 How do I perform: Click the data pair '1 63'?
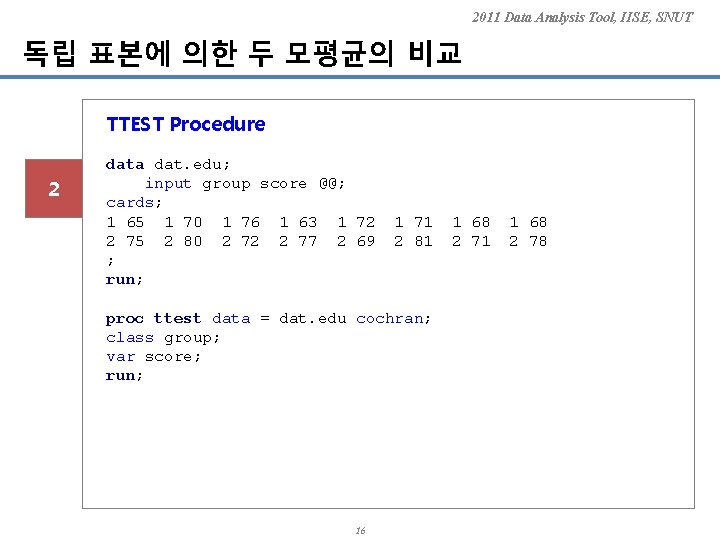point(298,222)
